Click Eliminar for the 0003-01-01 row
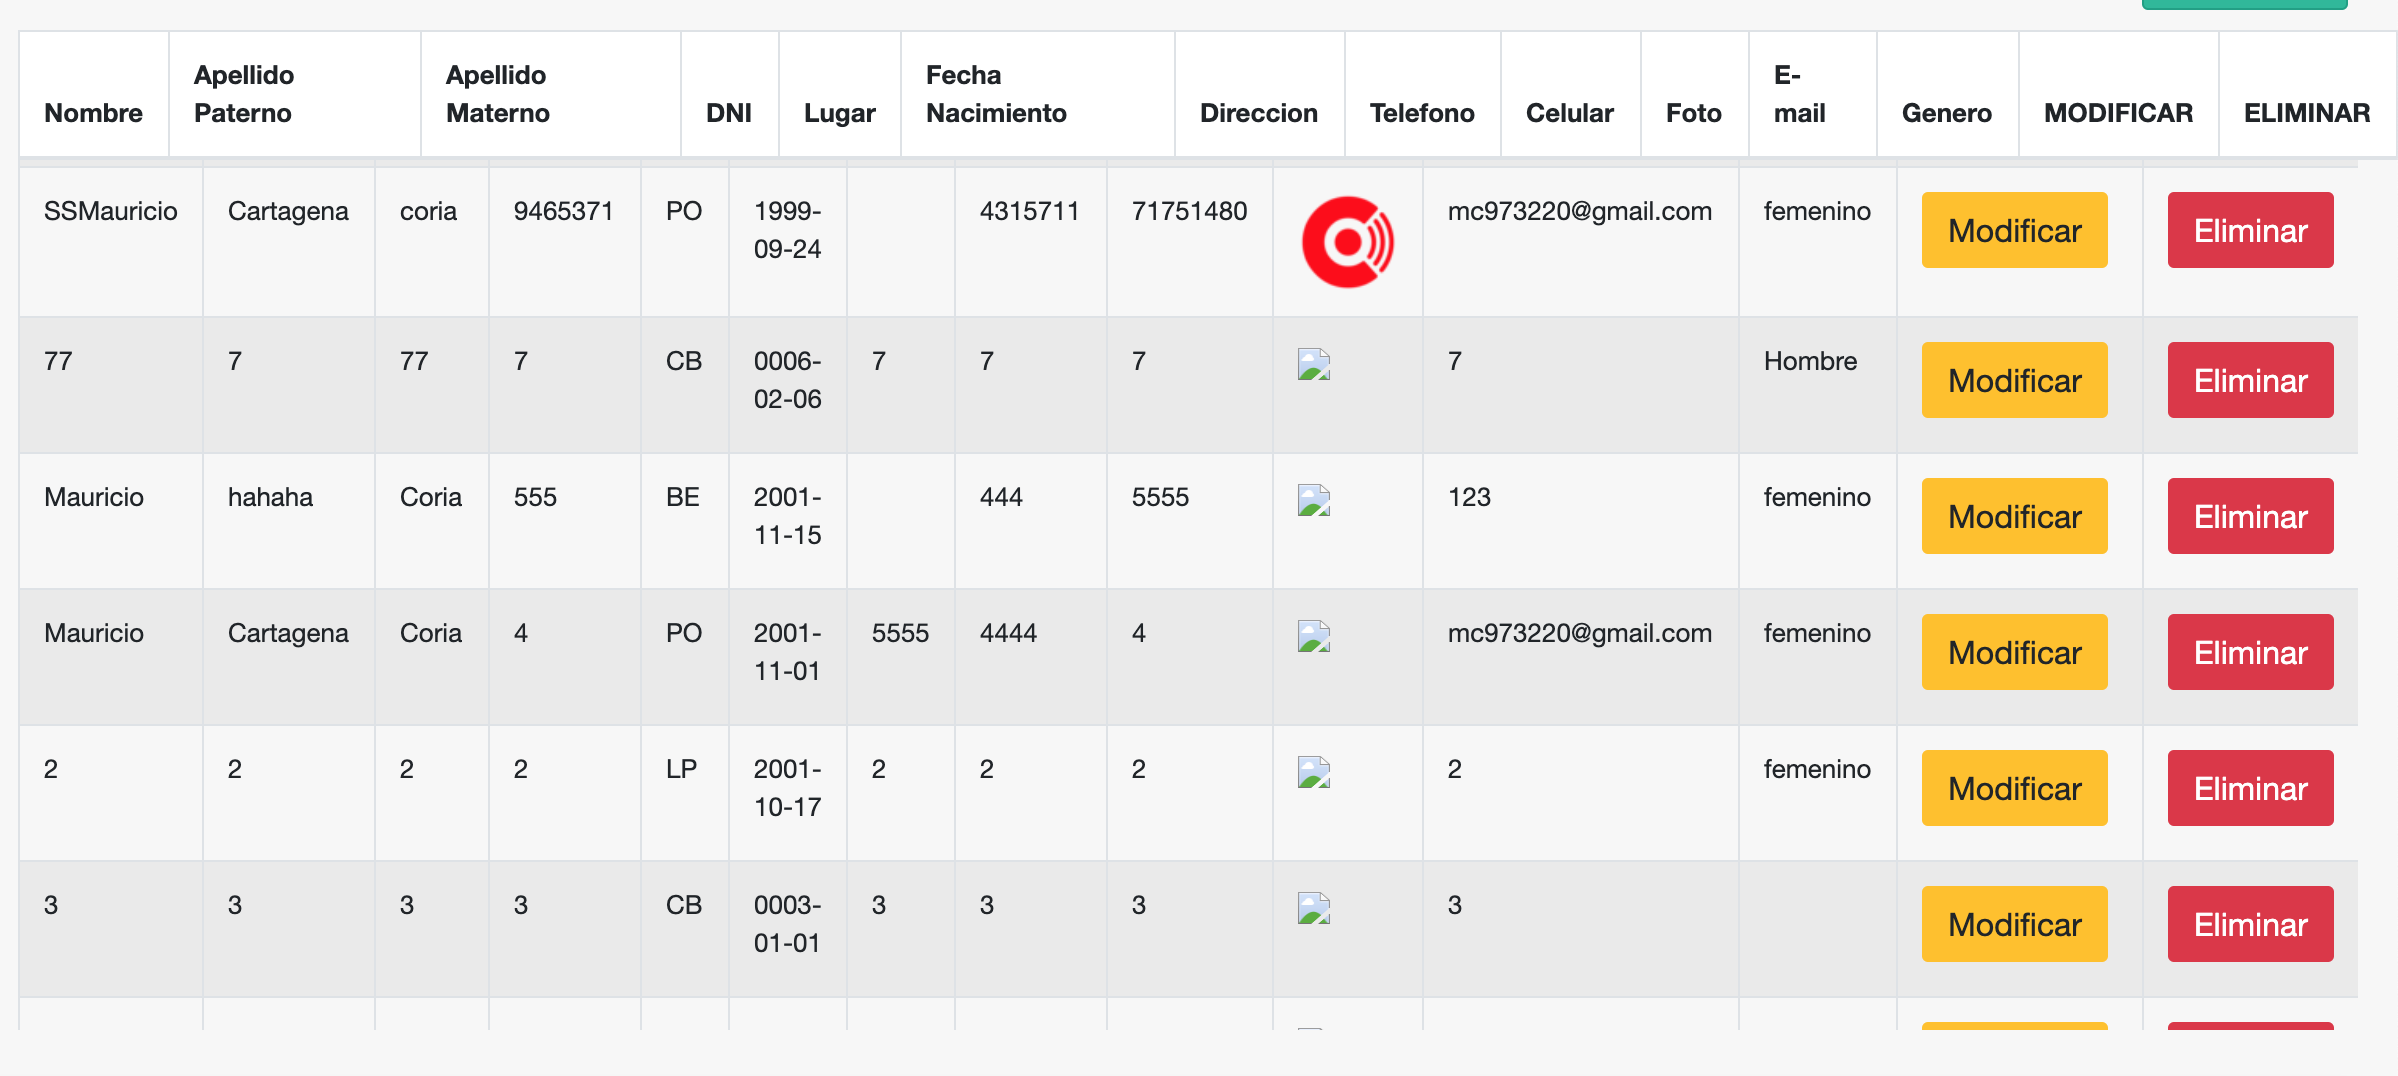The image size is (2398, 1076). coord(2250,924)
